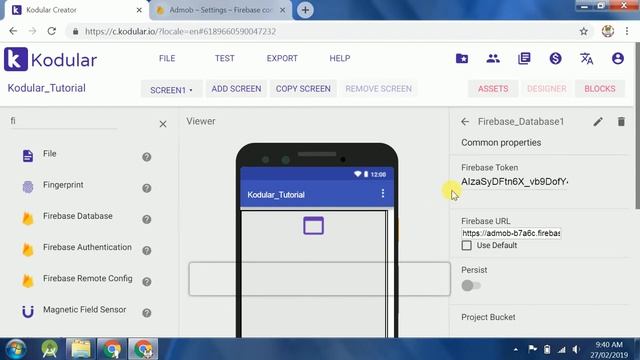Show help for Firebase Authentication
The height and width of the screenshot is (360, 640).
point(147,251)
